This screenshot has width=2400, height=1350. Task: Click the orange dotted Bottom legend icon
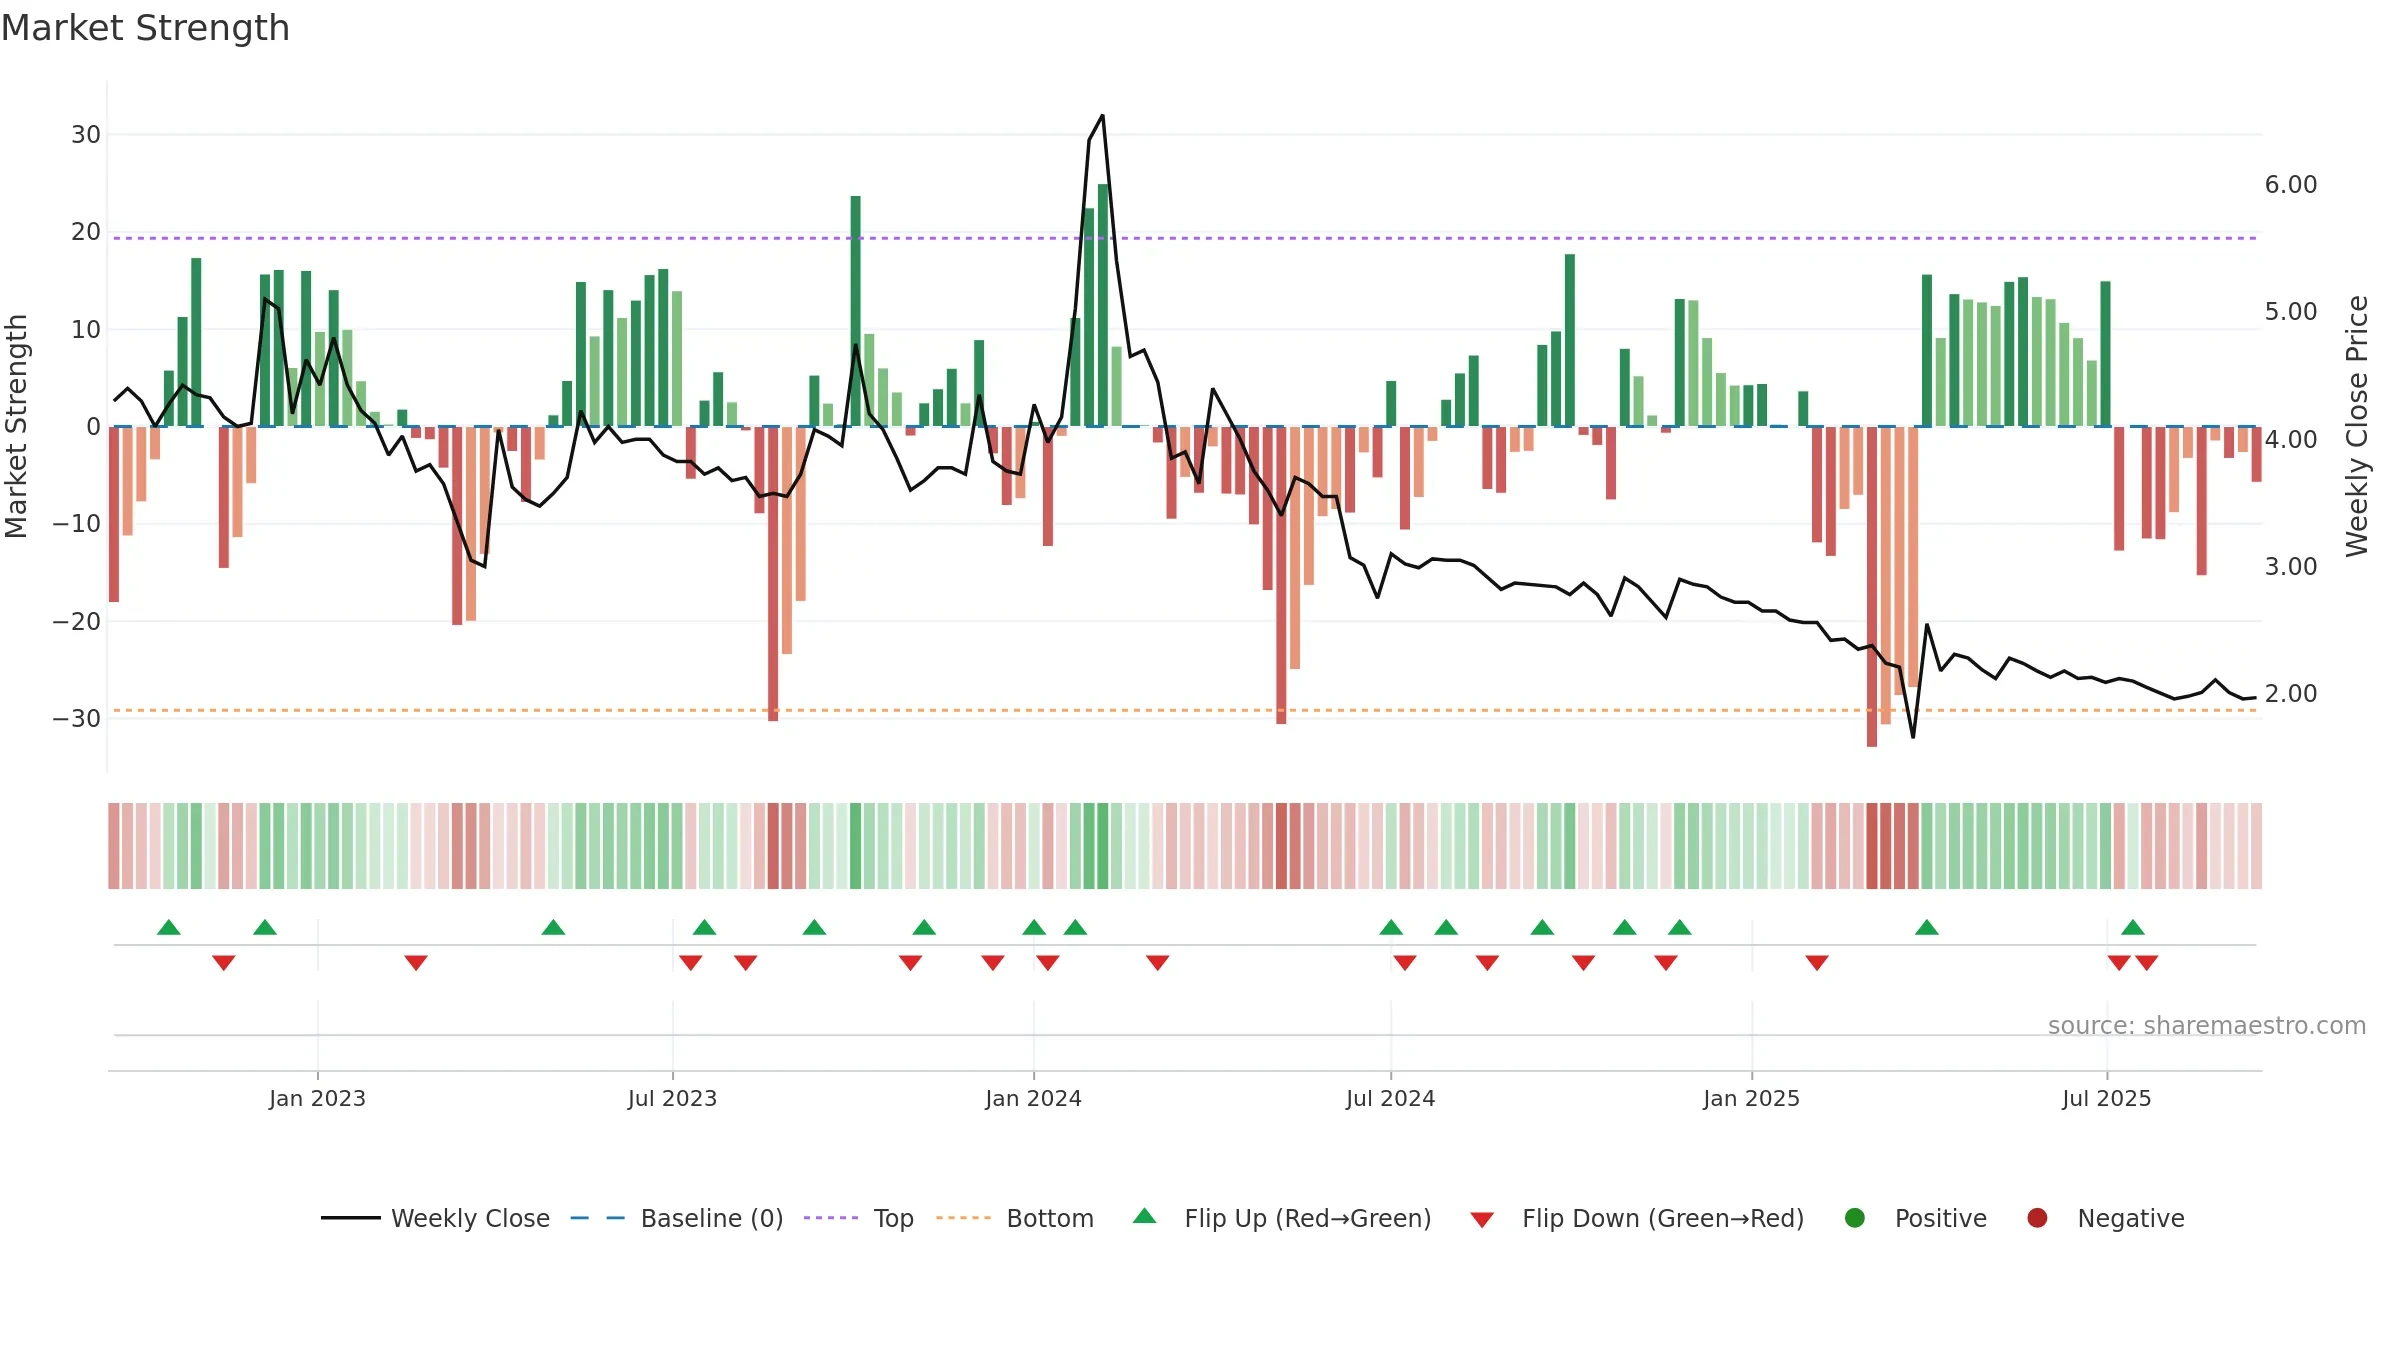click(963, 1218)
